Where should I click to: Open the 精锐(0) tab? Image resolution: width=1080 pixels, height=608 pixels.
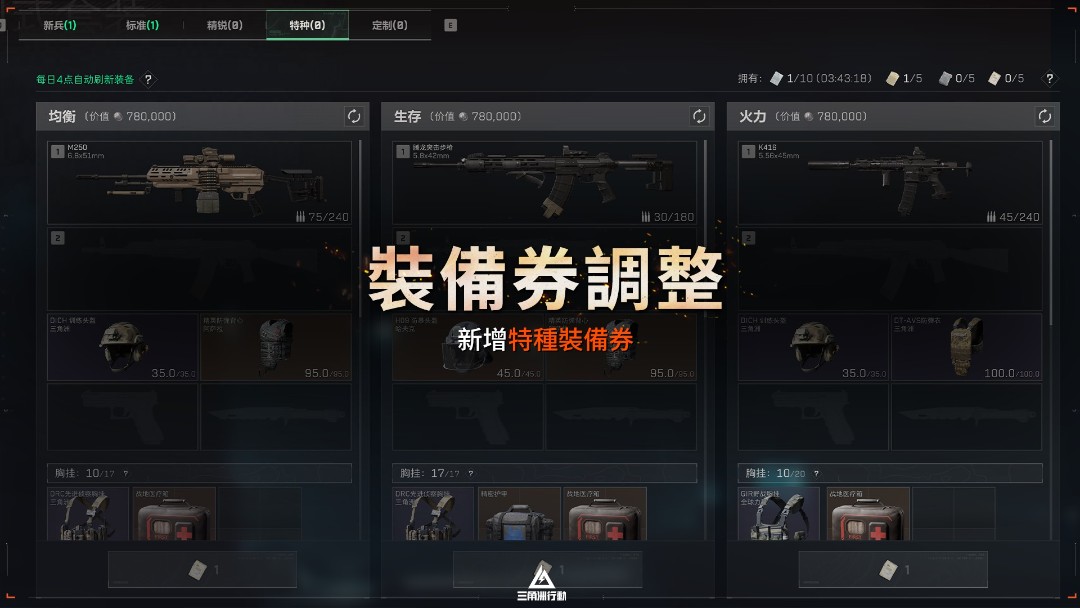225,25
